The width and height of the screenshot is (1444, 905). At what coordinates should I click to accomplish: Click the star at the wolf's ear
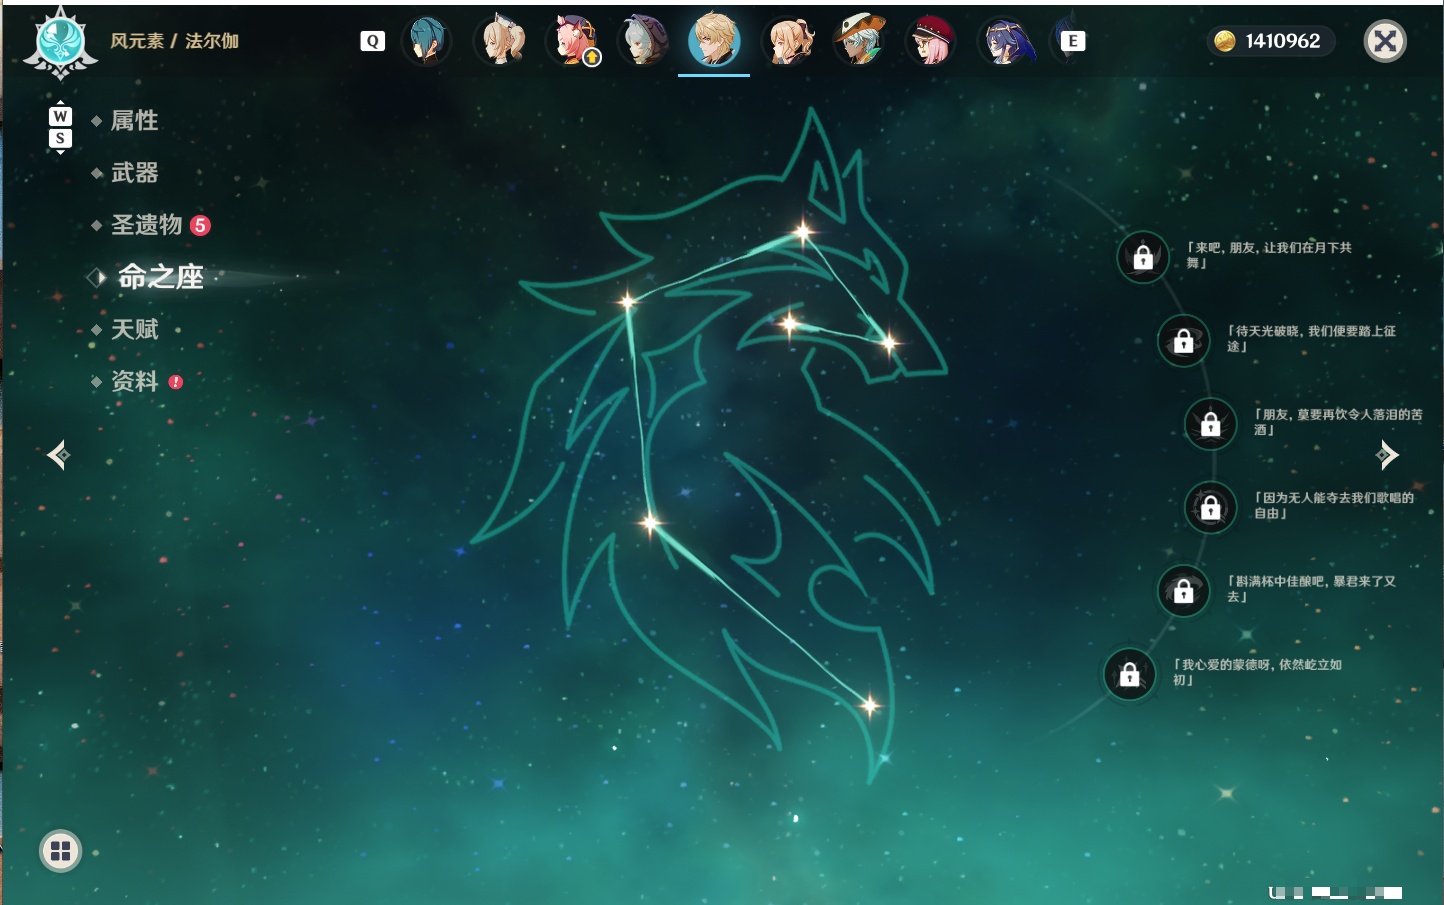click(803, 233)
